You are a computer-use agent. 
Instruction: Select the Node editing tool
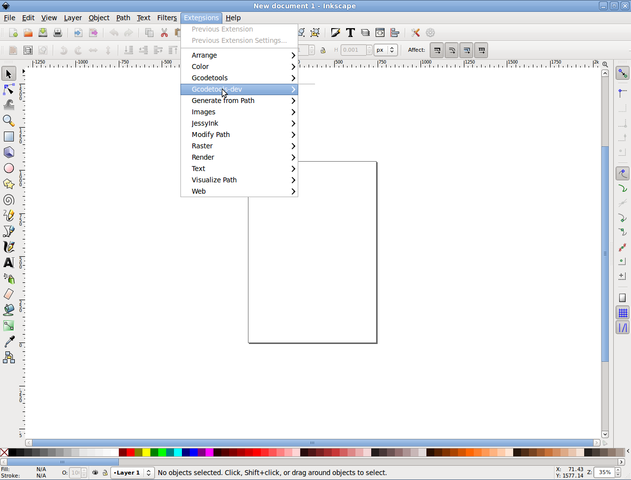8,89
